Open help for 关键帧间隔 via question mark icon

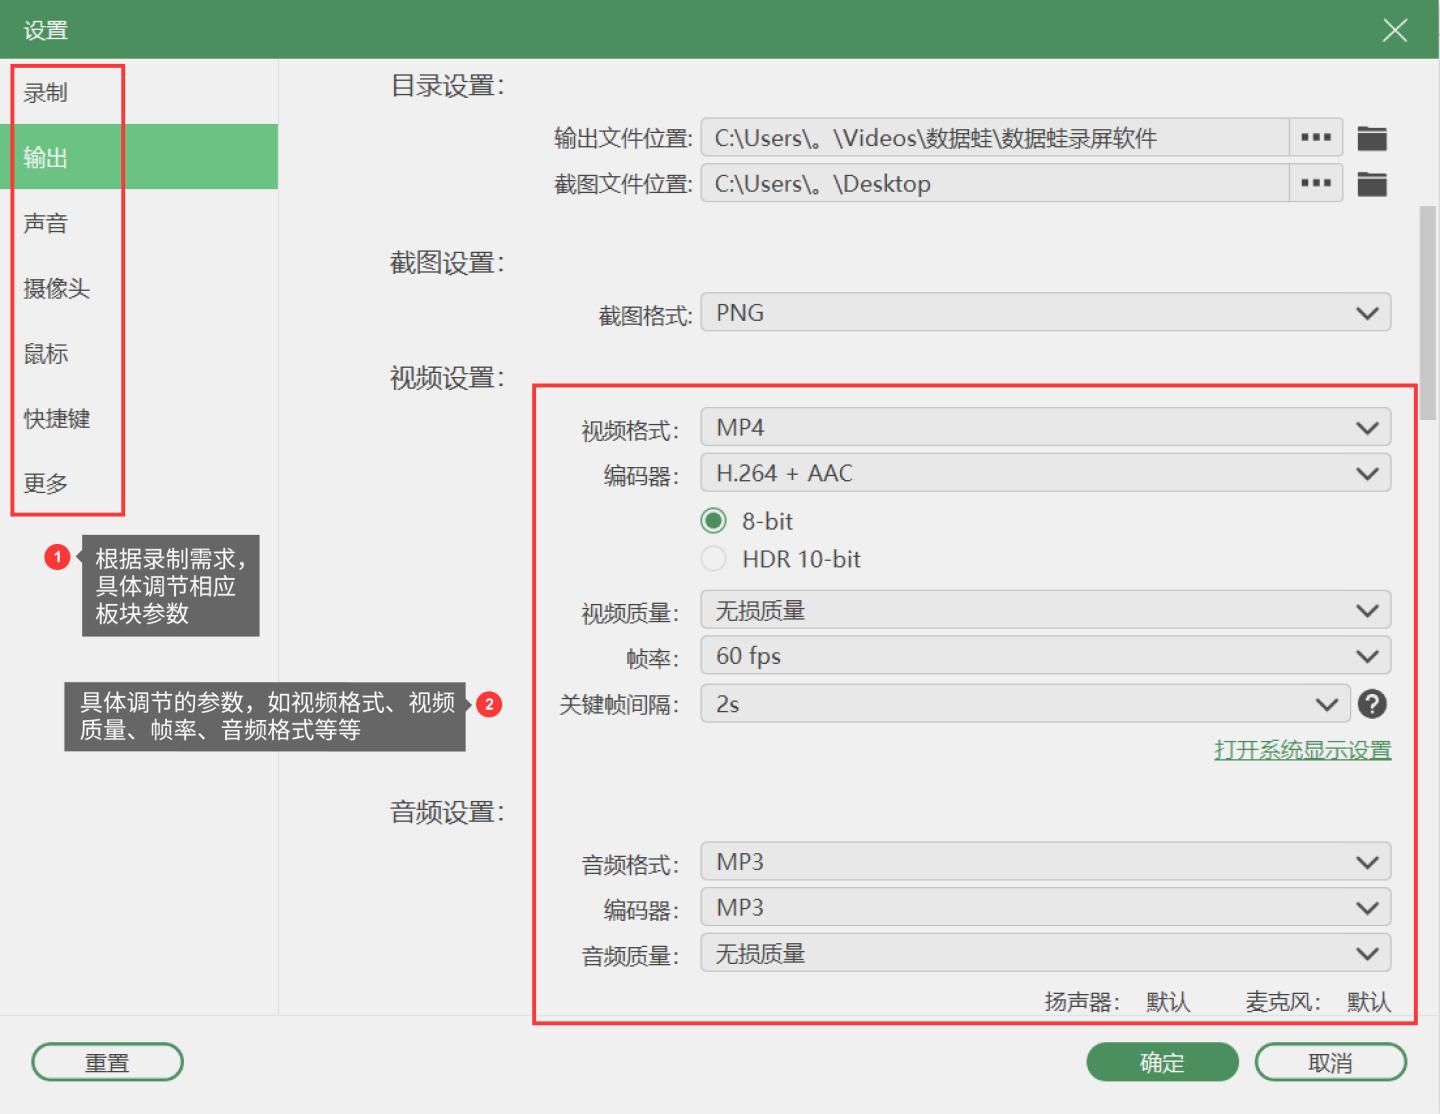pos(1373,704)
